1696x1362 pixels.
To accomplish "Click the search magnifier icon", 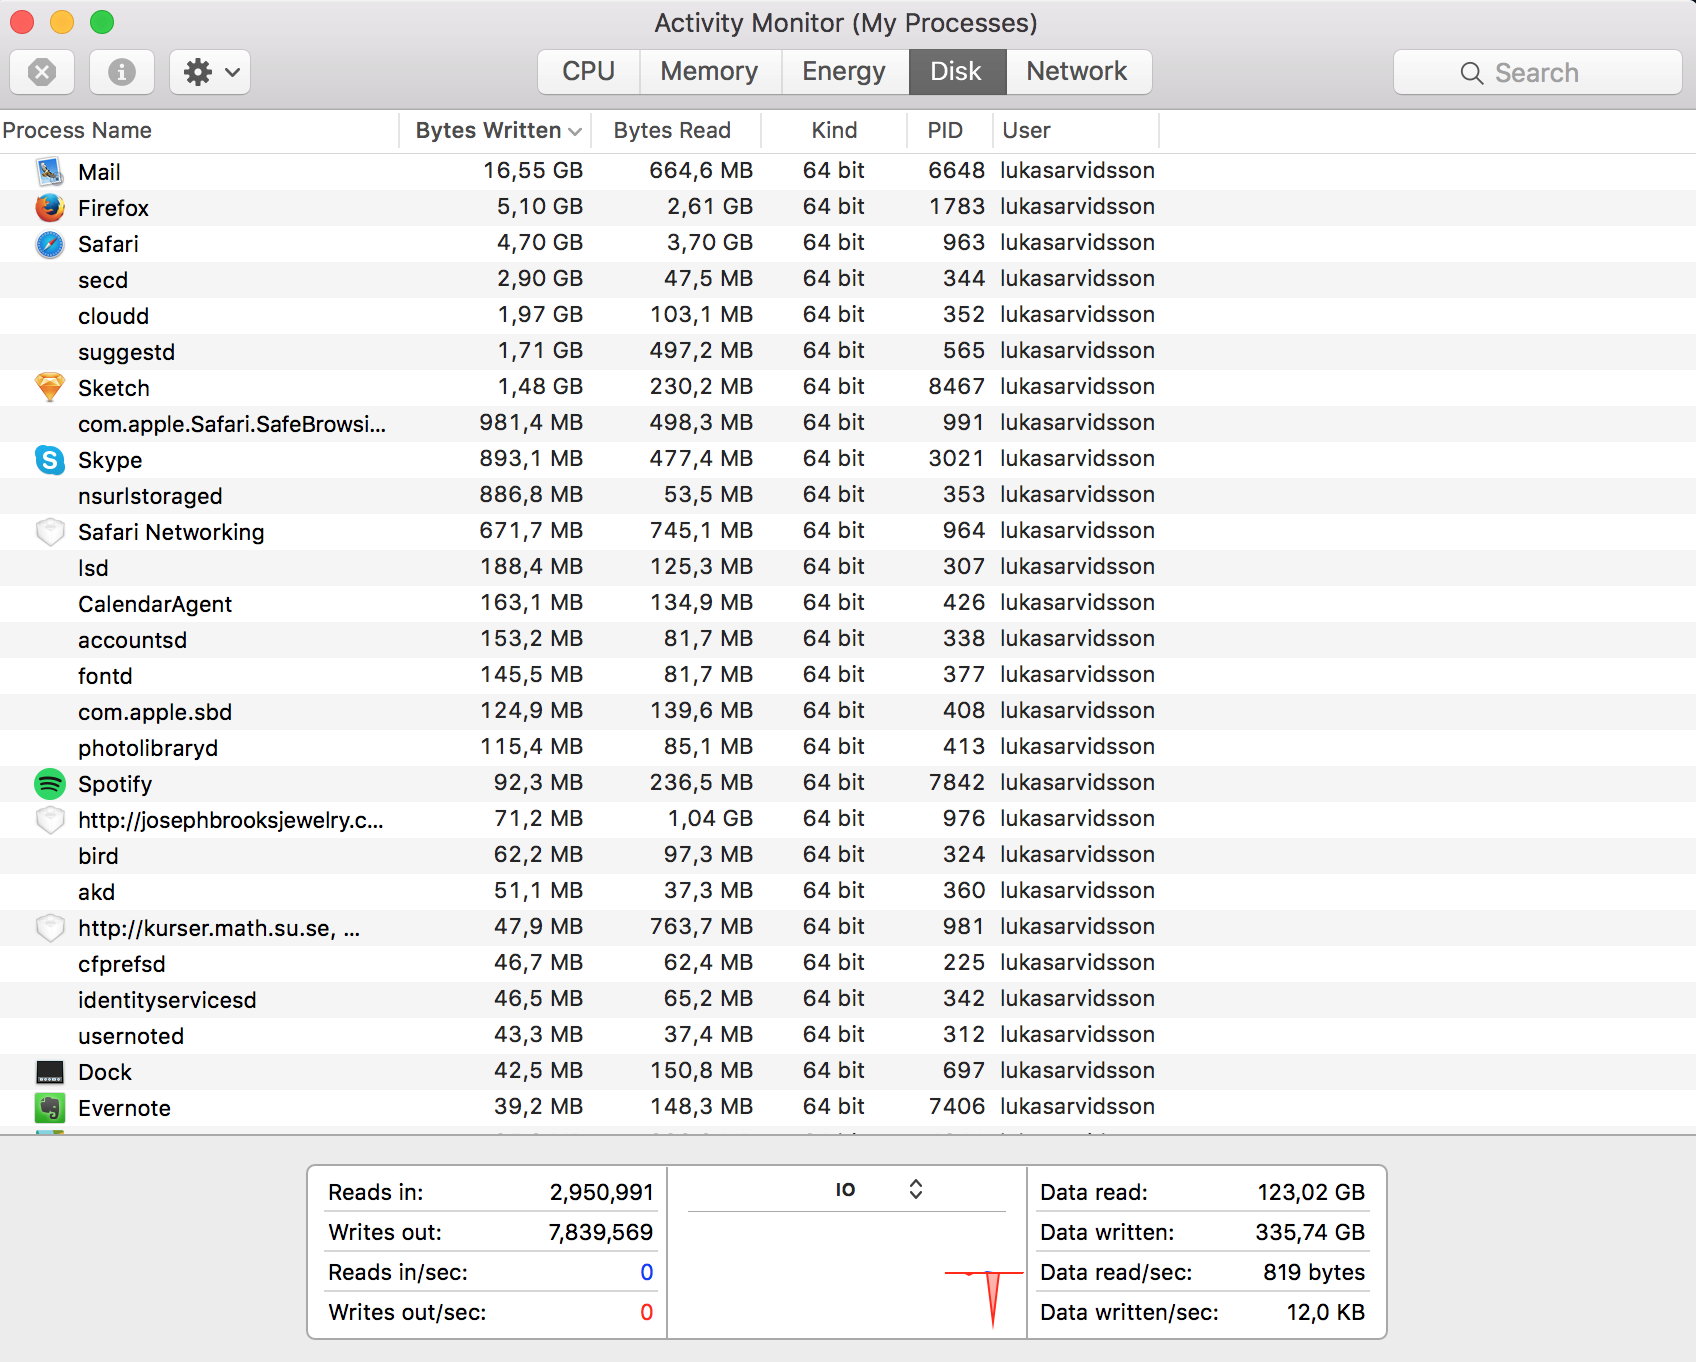I will pyautogui.click(x=1471, y=73).
